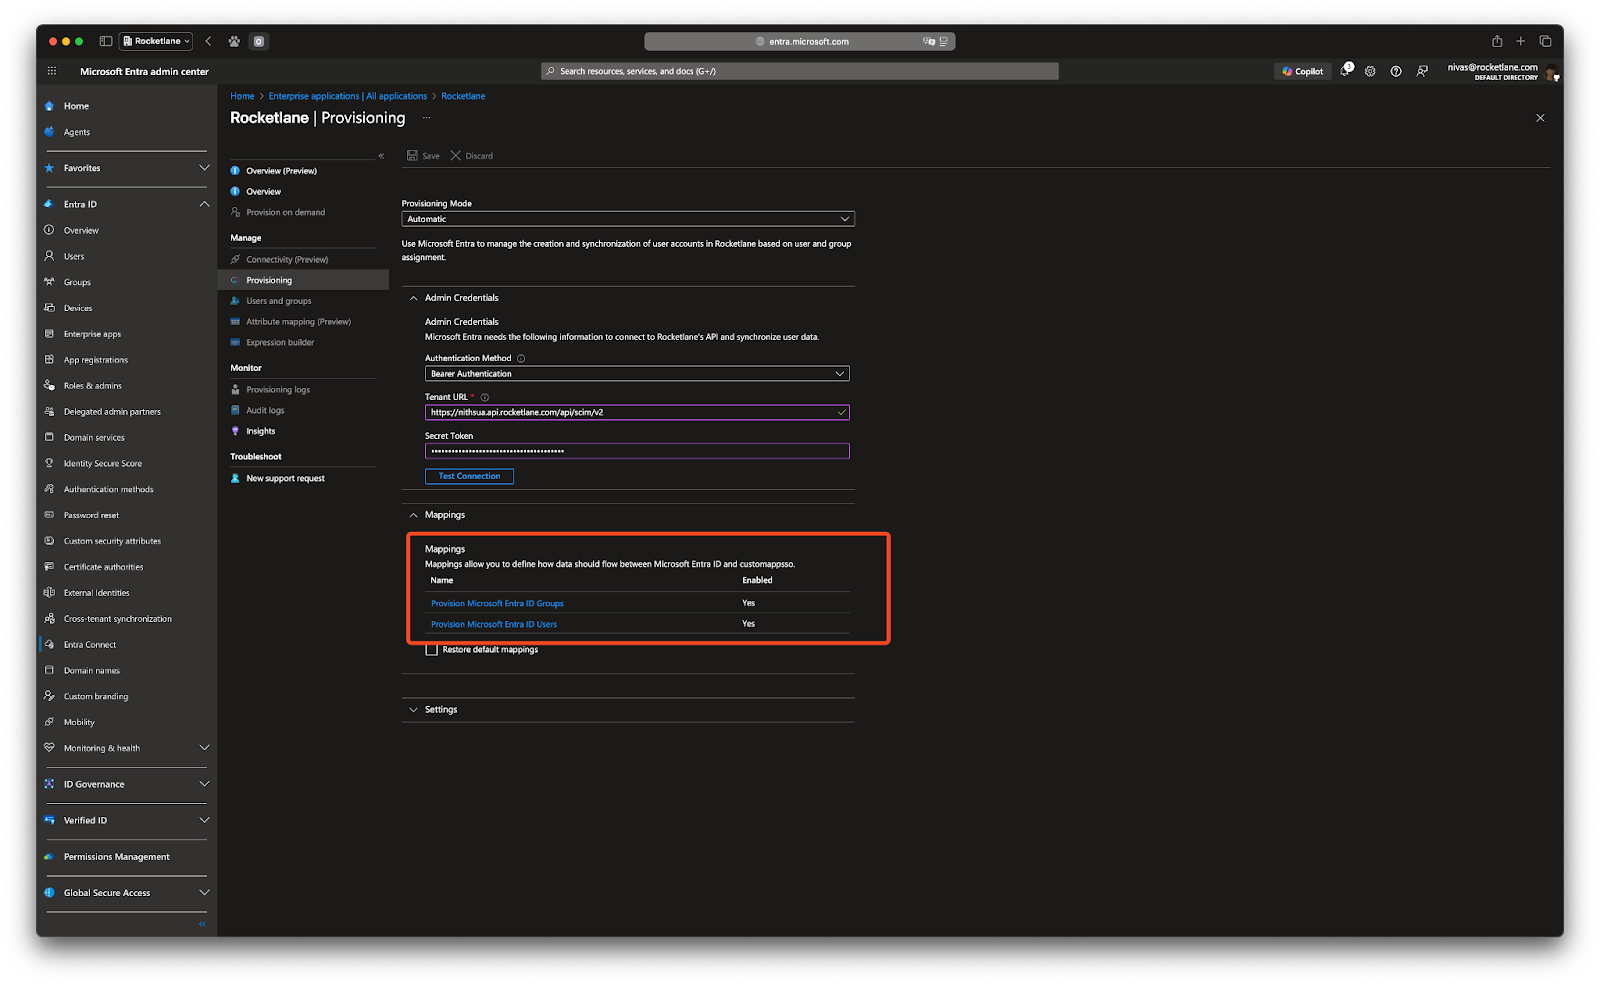Click Home breadcrumb link

pos(242,96)
